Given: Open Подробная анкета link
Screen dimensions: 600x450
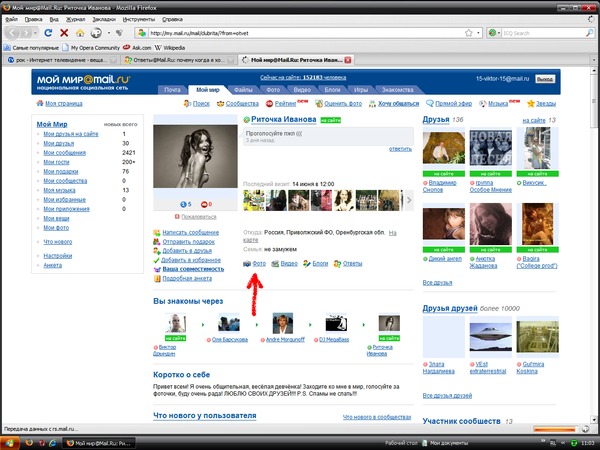Looking at the screenshot, I should pyautogui.click(x=187, y=279).
